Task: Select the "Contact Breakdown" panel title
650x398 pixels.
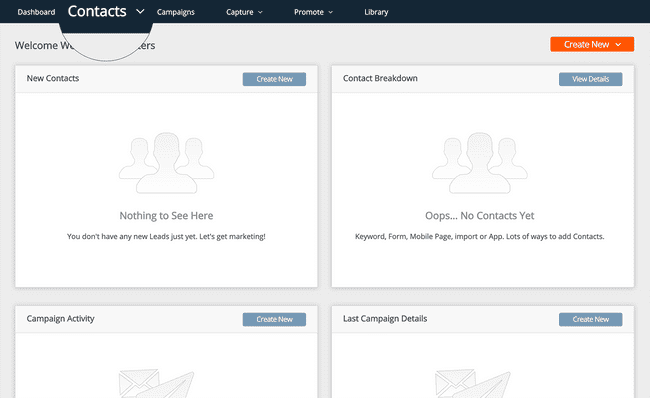Action: click(380, 78)
